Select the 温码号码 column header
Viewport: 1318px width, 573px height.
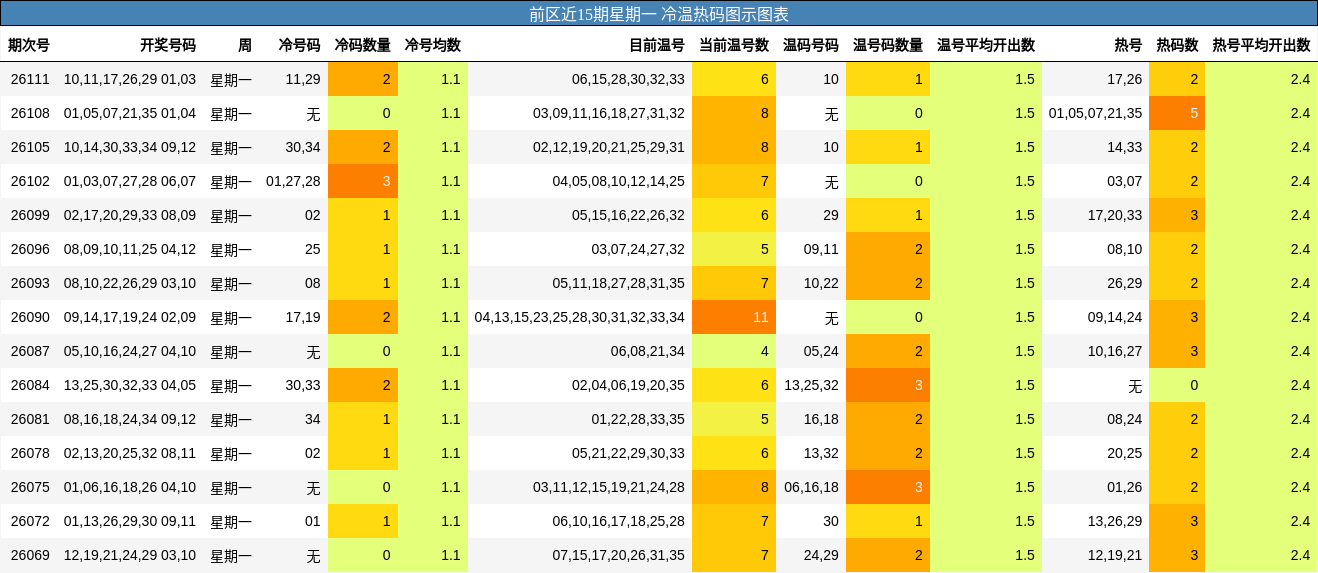(811, 45)
